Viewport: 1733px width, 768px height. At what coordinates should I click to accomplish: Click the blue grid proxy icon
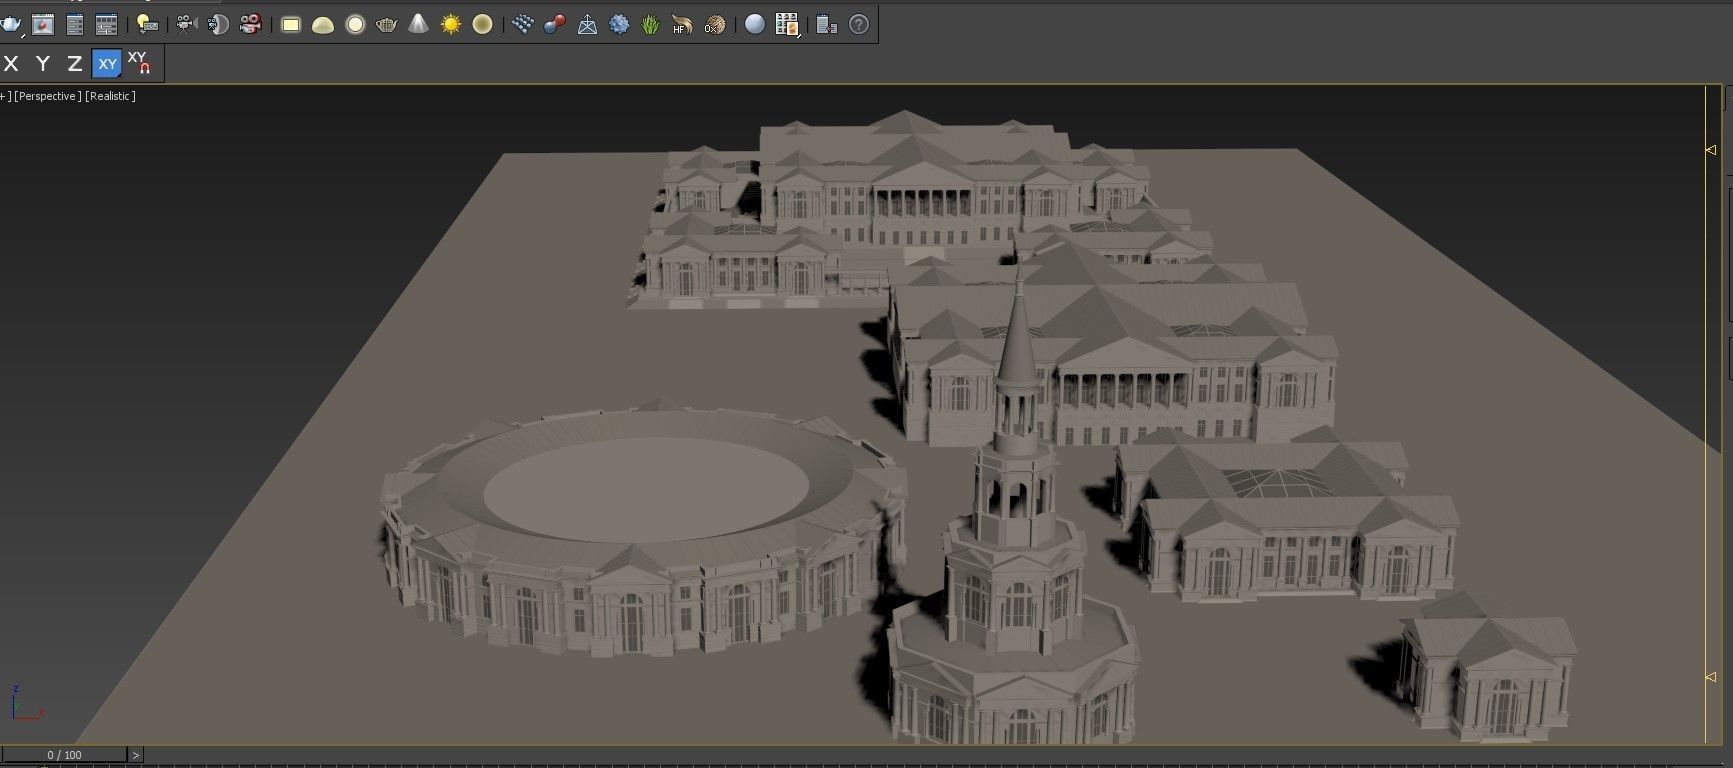coord(523,24)
